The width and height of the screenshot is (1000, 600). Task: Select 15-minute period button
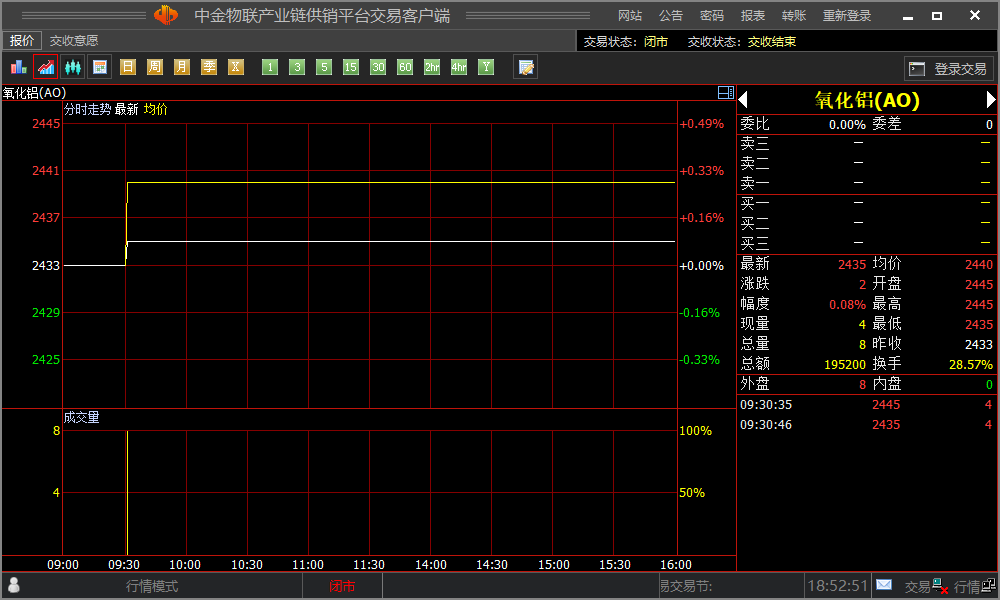(351, 67)
